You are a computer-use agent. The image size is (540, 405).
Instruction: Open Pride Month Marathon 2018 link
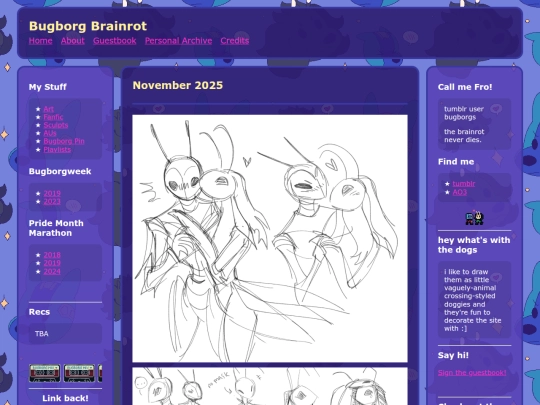click(x=52, y=255)
